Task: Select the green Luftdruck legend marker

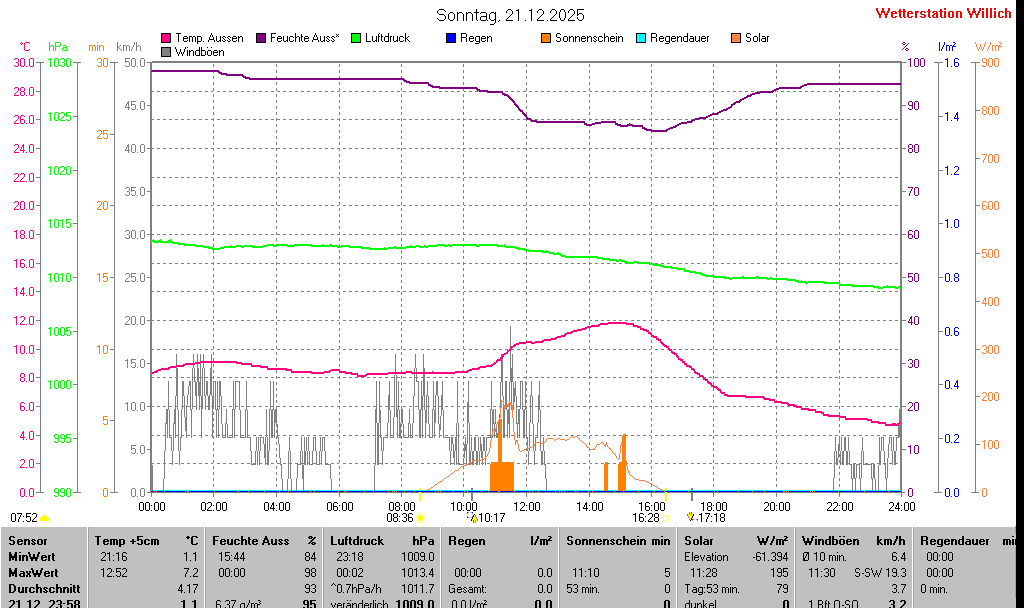Action: point(356,38)
